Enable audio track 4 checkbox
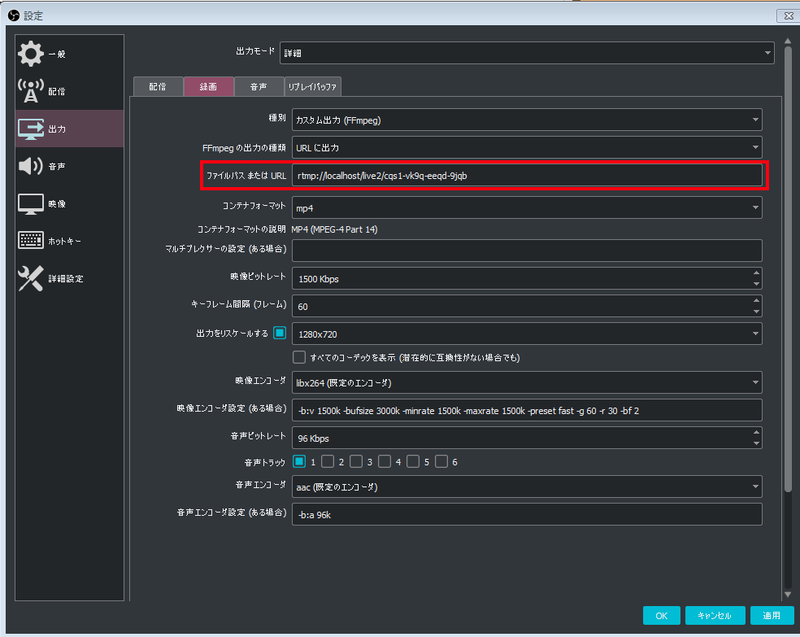This screenshot has width=800, height=637. point(385,462)
